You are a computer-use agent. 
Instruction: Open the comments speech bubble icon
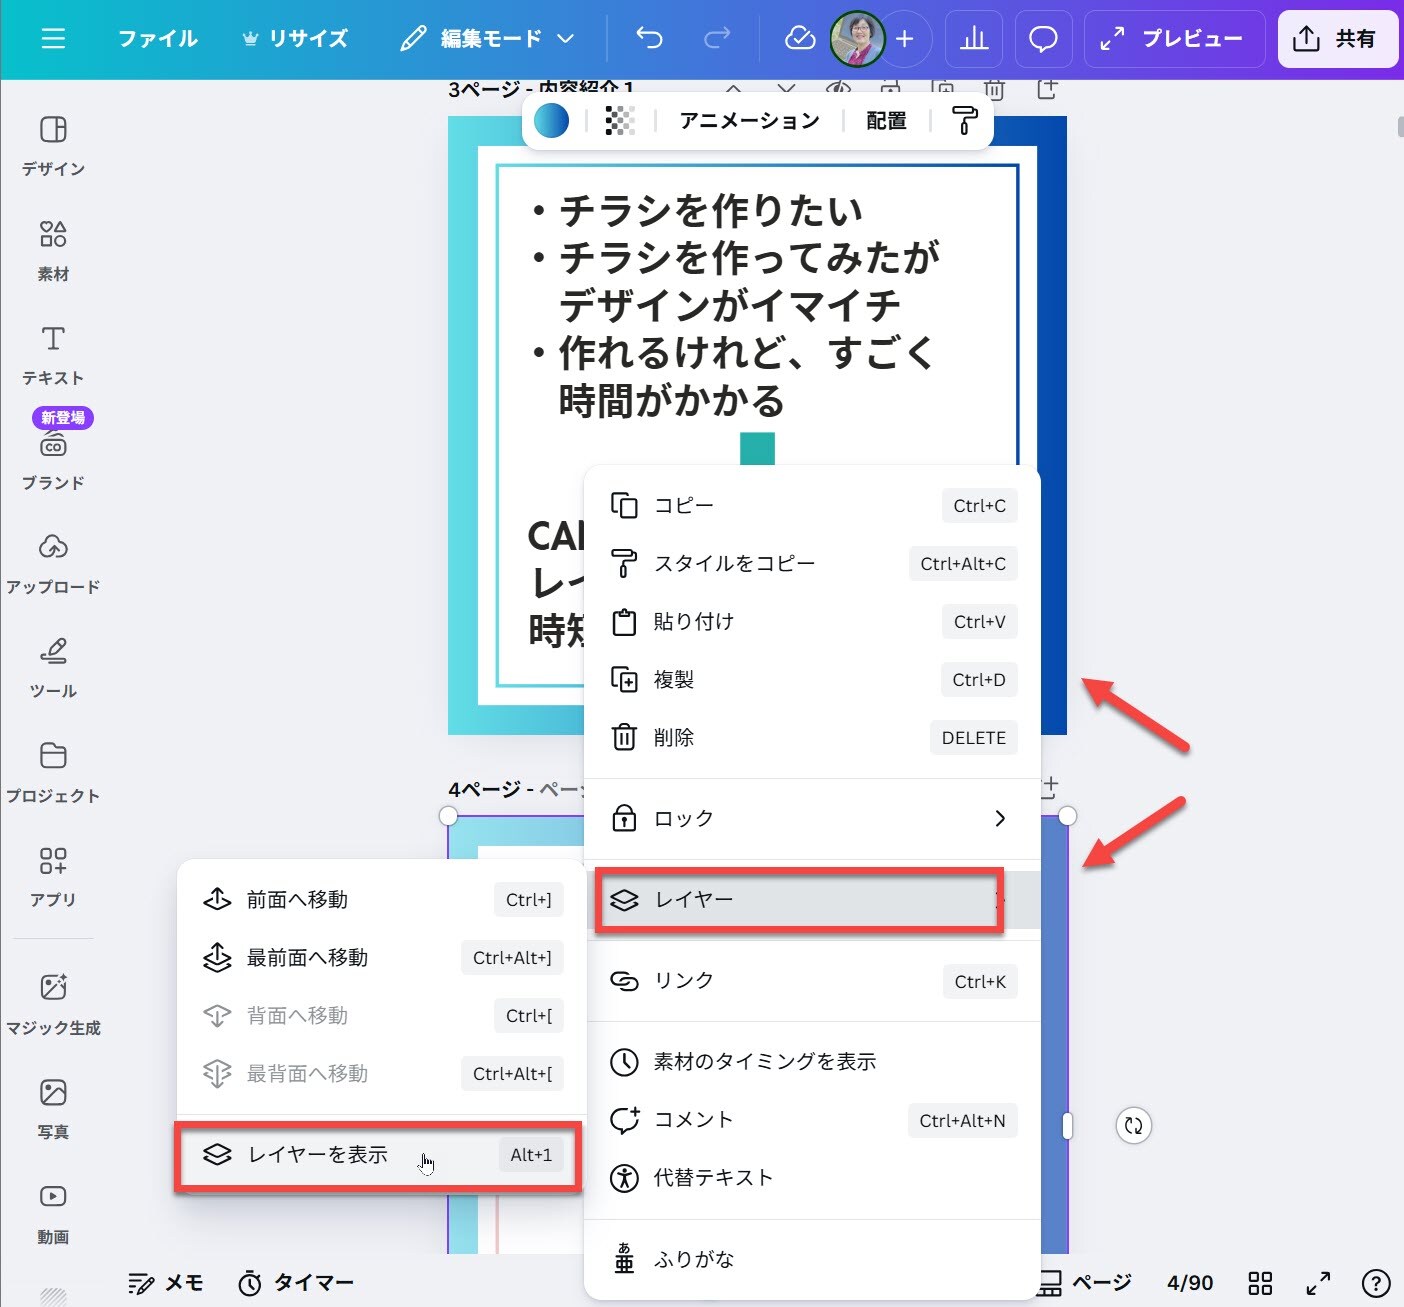click(1043, 39)
